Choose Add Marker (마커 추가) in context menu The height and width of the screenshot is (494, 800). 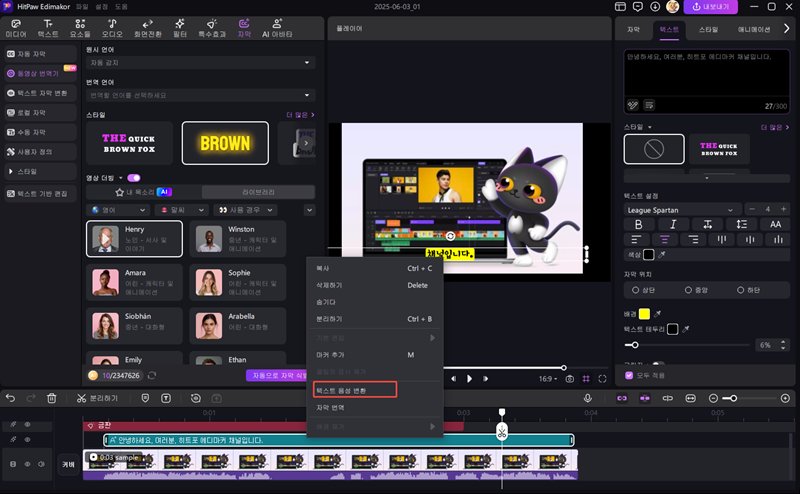(x=374, y=355)
